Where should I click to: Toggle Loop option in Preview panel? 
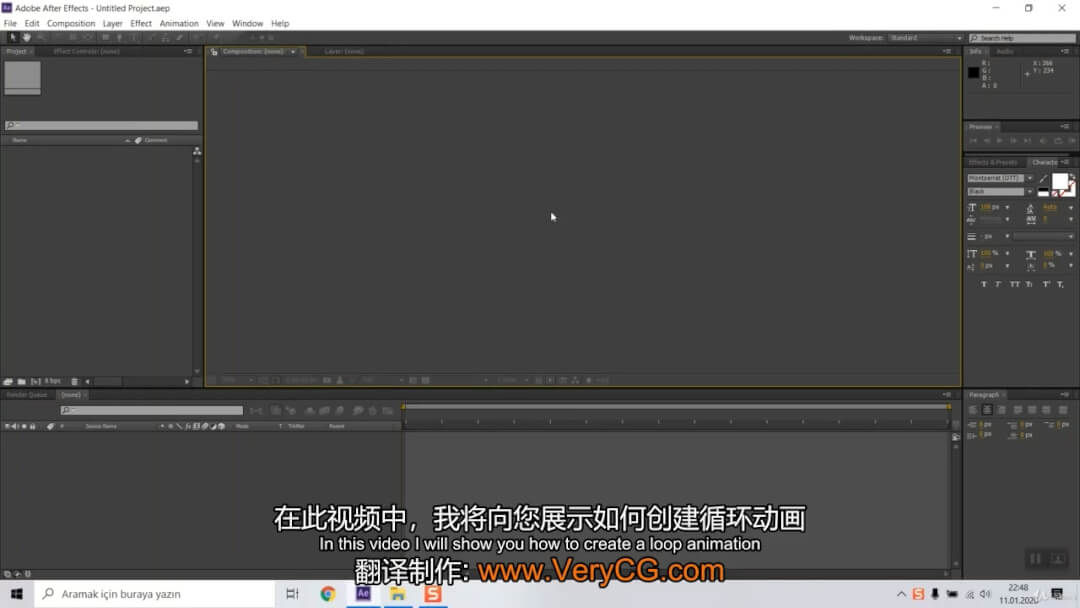(x=1058, y=141)
